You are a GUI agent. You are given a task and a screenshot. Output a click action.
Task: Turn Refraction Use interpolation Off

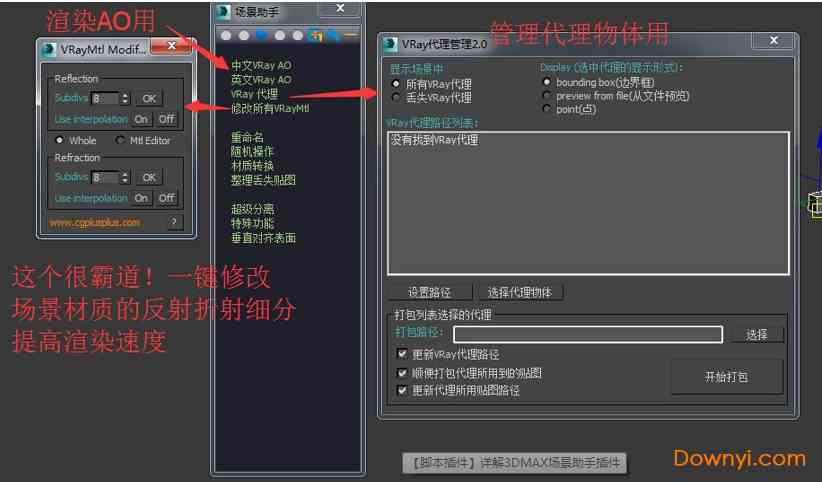pos(167,198)
